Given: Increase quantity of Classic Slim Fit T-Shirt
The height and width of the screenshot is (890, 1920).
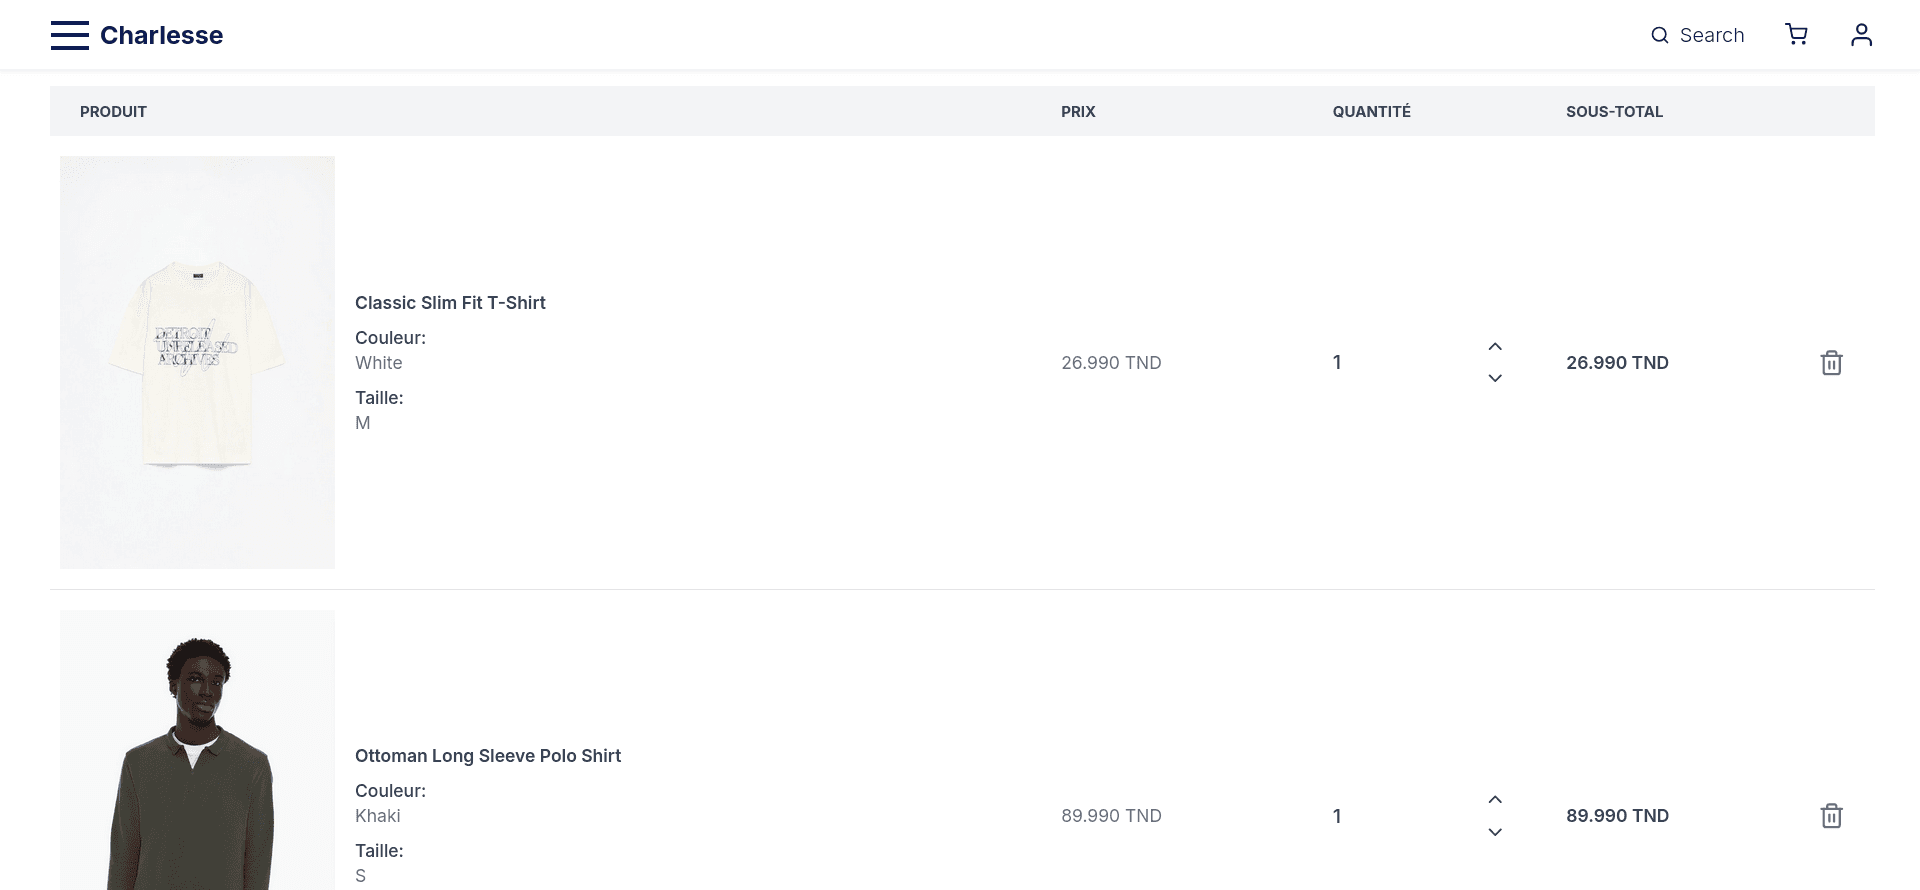Looking at the screenshot, I should tap(1495, 347).
